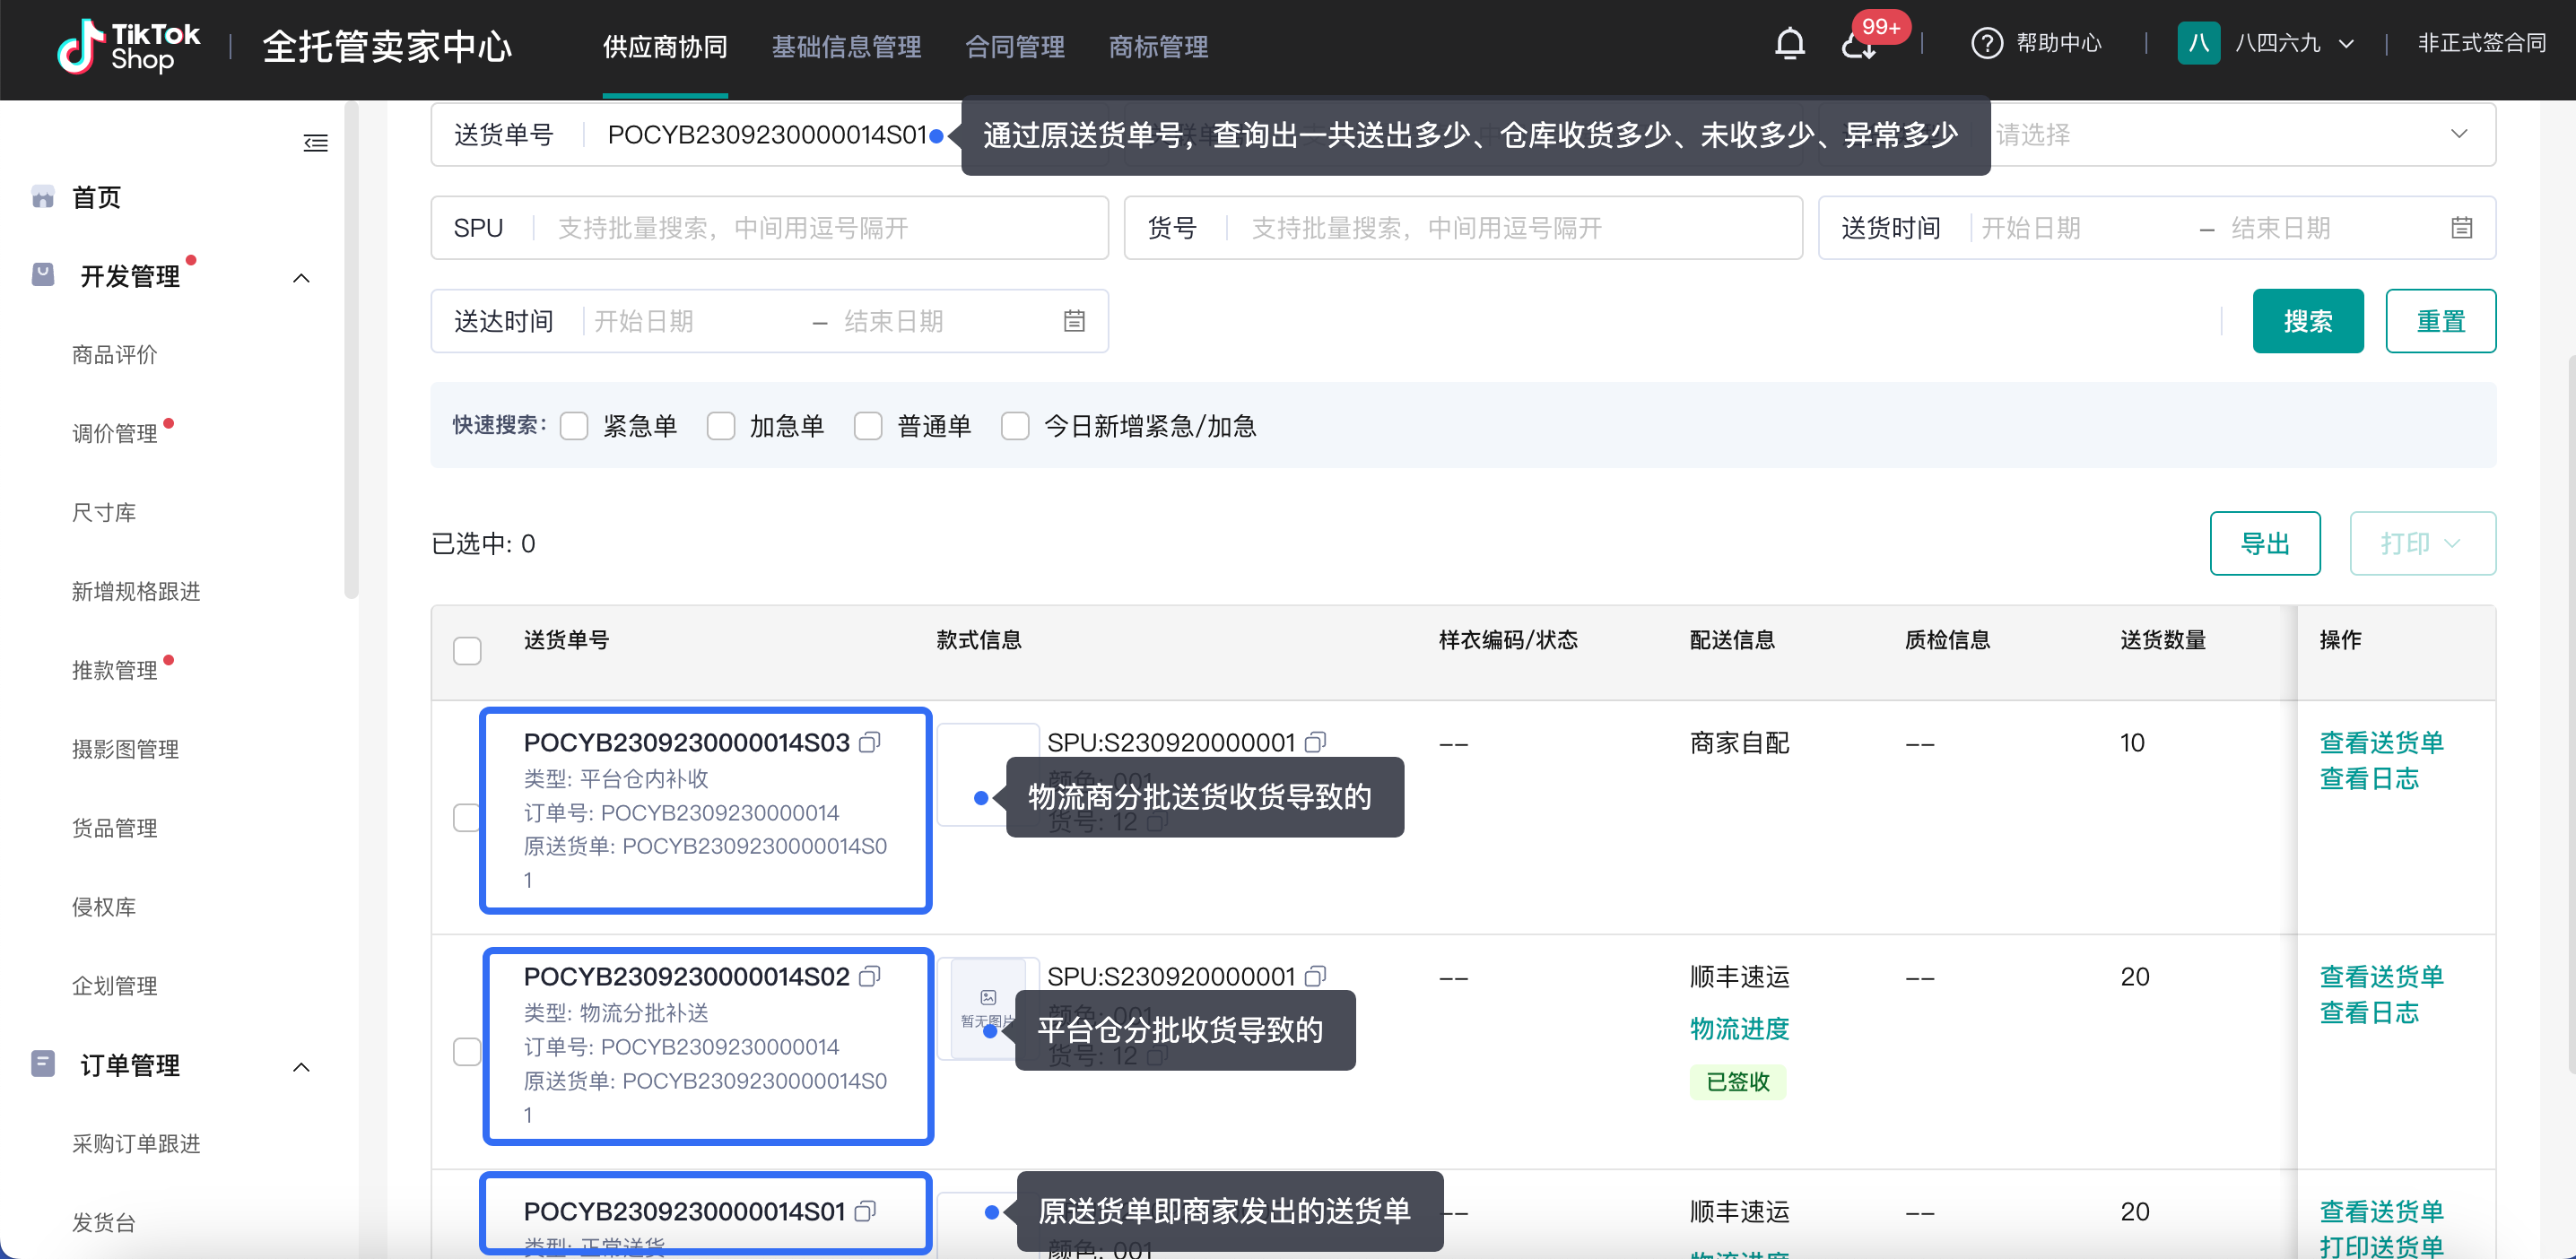Open 企划管理 in the sidebar
2576x1259 pixels.
click(114, 985)
